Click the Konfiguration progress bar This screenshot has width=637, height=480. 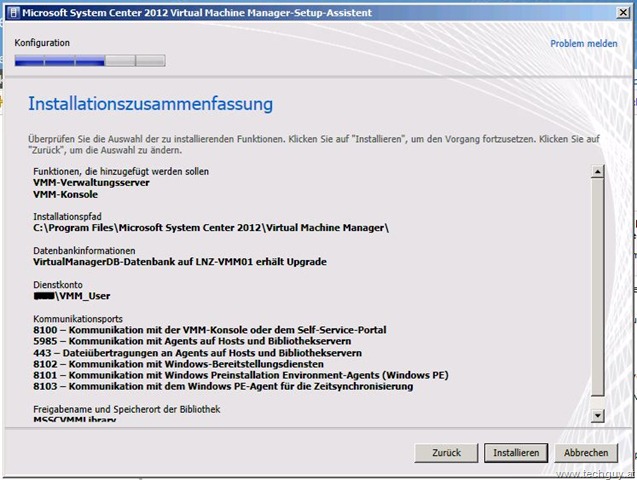pyautogui.click(x=90, y=61)
